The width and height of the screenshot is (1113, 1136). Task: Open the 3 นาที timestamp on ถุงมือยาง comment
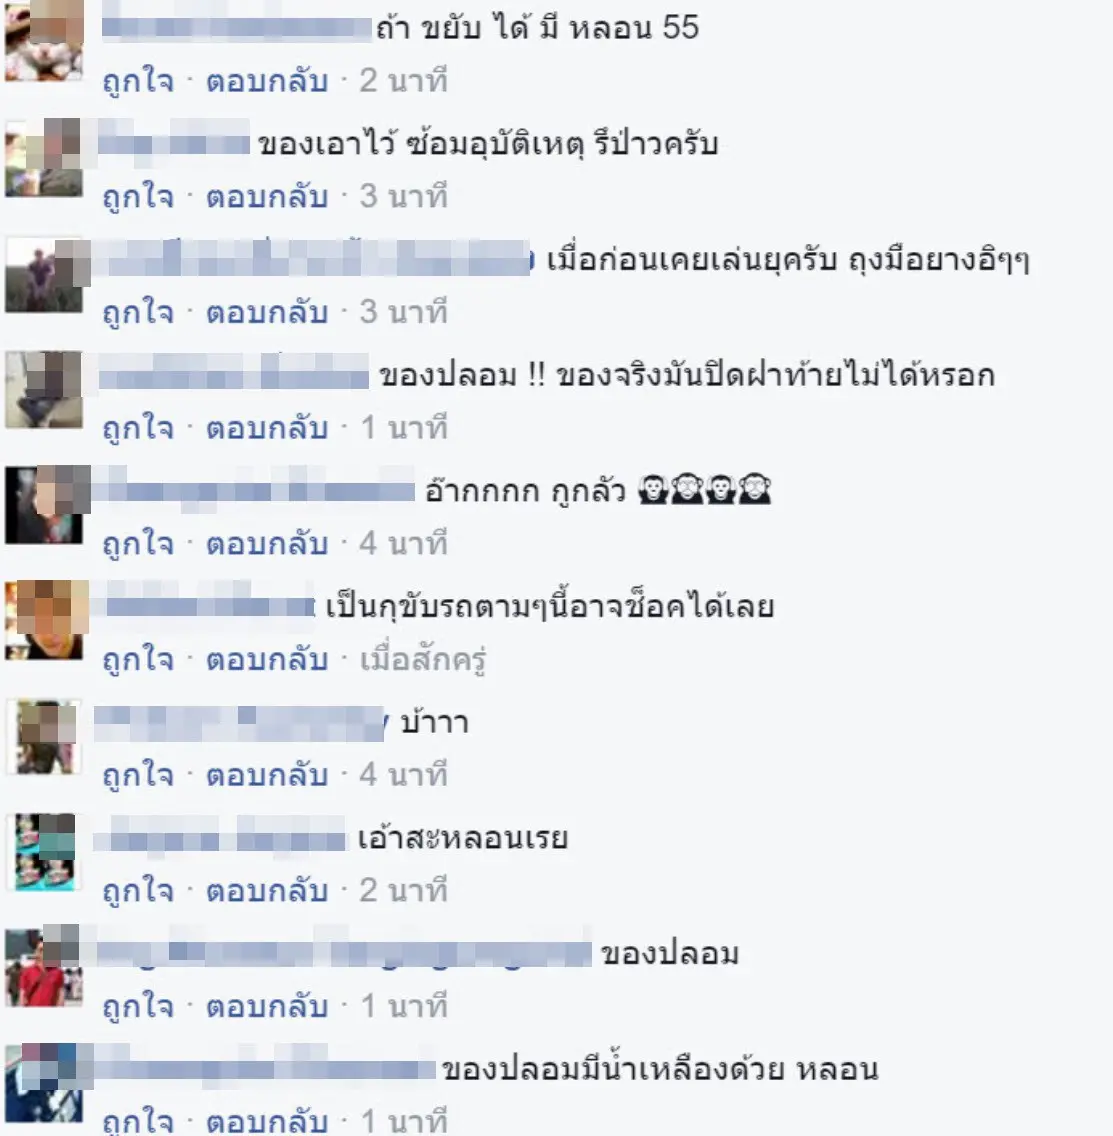coord(404,312)
